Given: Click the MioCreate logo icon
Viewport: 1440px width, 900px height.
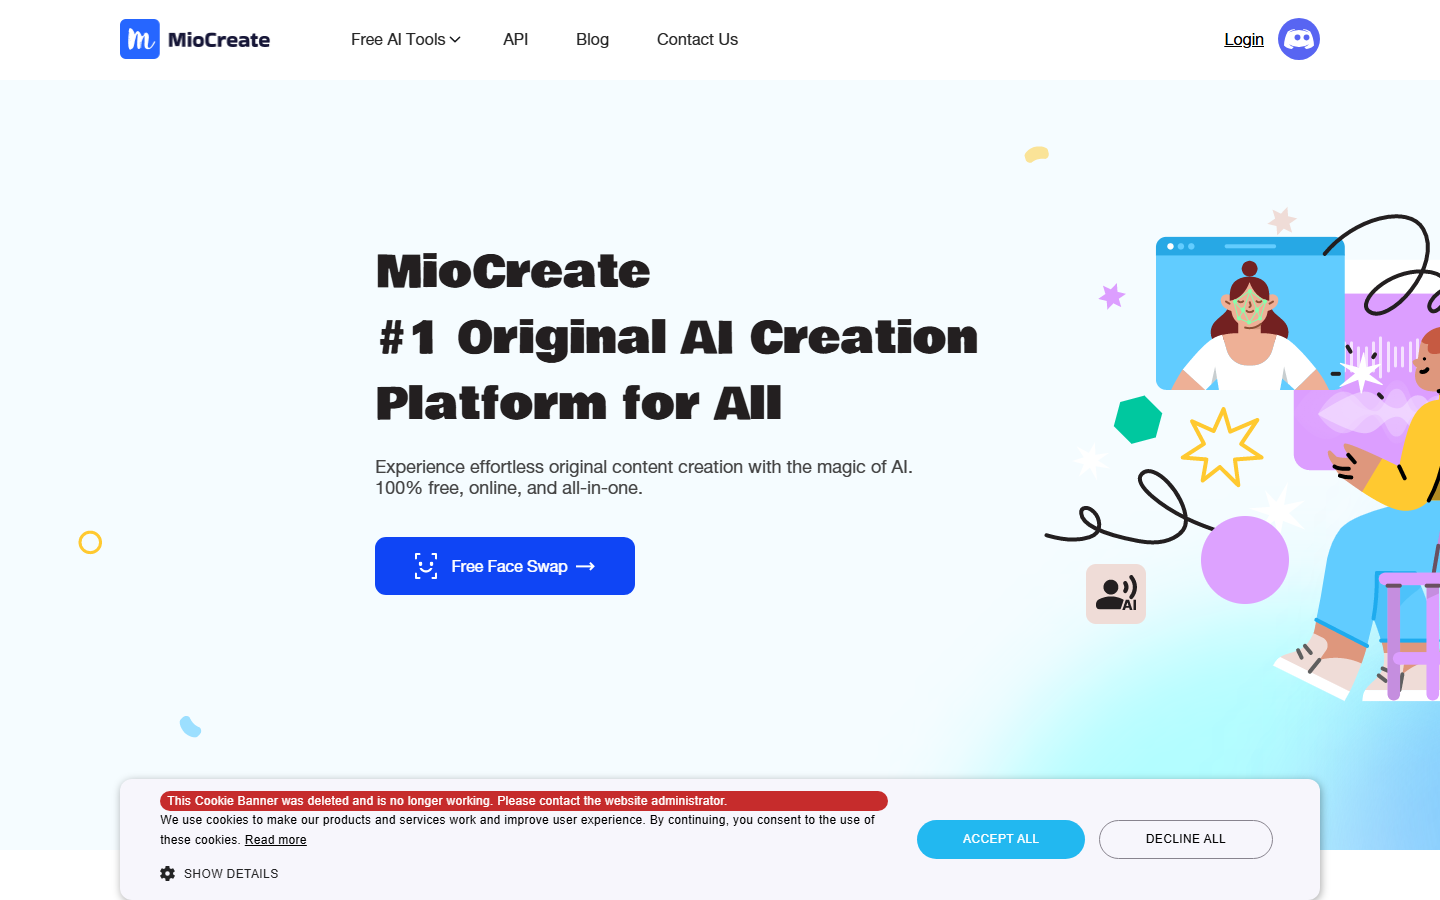Looking at the screenshot, I should pos(140,39).
